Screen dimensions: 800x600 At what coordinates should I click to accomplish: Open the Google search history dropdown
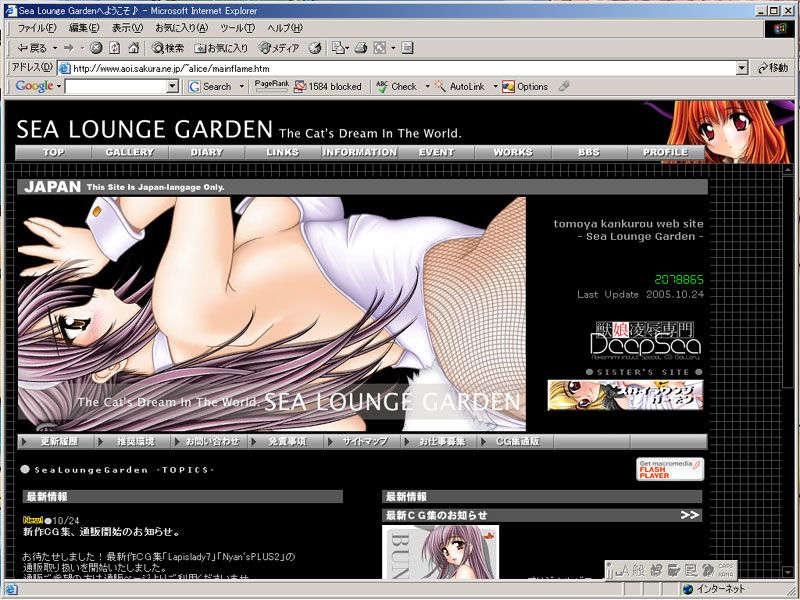(x=173, y=87)
